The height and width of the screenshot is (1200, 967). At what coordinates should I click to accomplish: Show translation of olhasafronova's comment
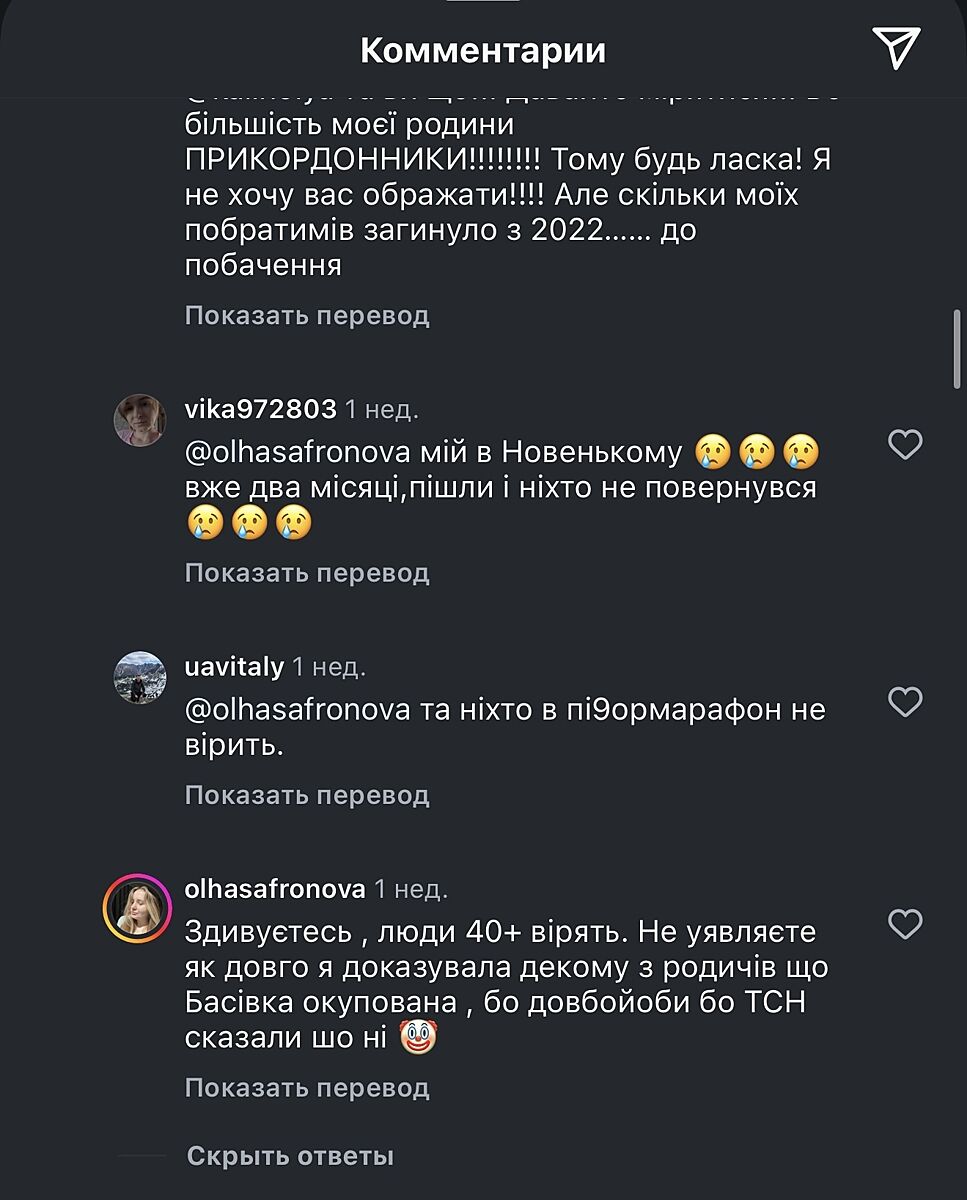coord(307,1087)
